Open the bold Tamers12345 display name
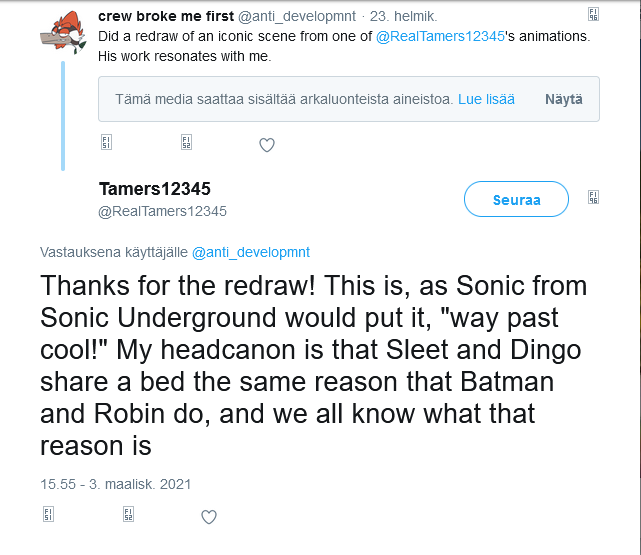Image resolution: width=641 pixels, height=555 pixels. [x=155, y=190]
